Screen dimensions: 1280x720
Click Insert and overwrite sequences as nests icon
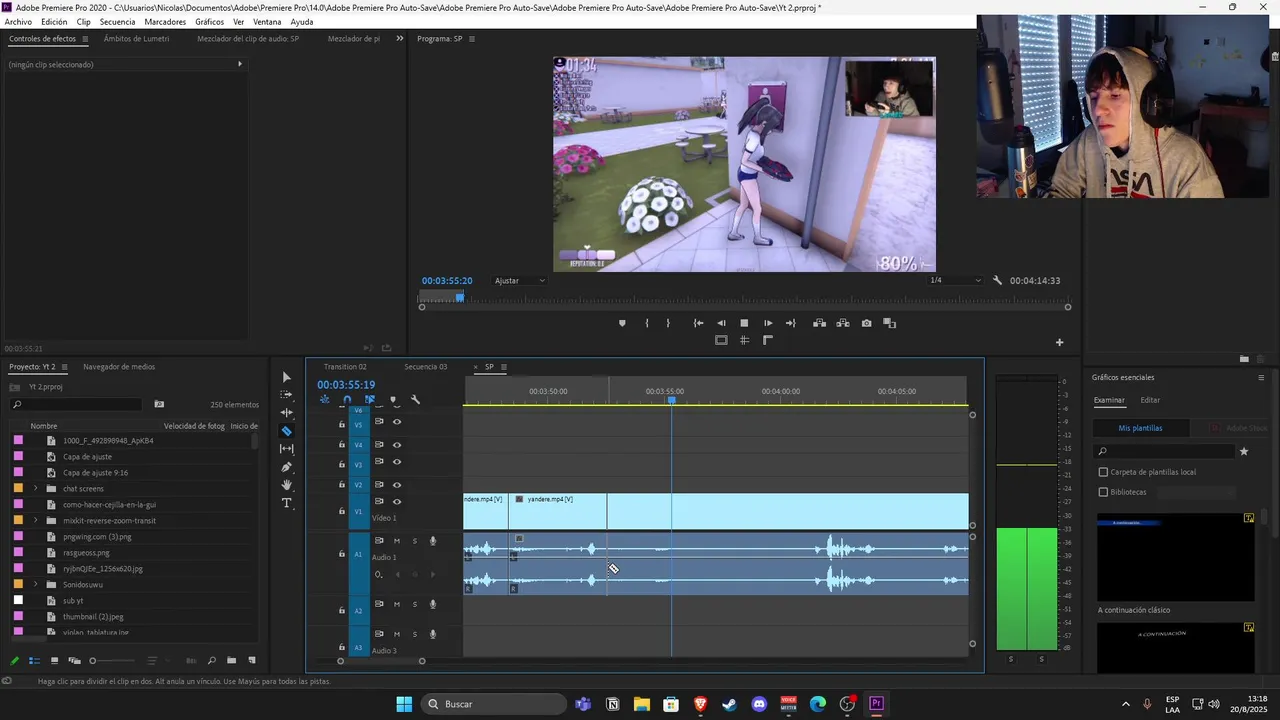tap(324, 400)
